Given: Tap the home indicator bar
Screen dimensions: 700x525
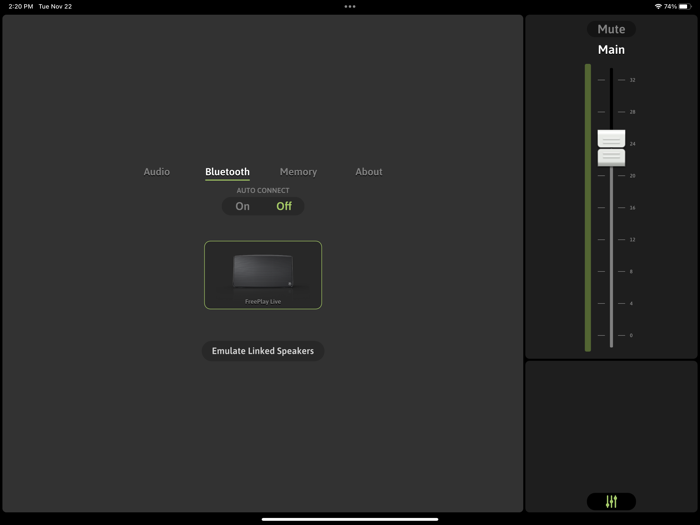Looking at the screenshot, I should (350, 519).
